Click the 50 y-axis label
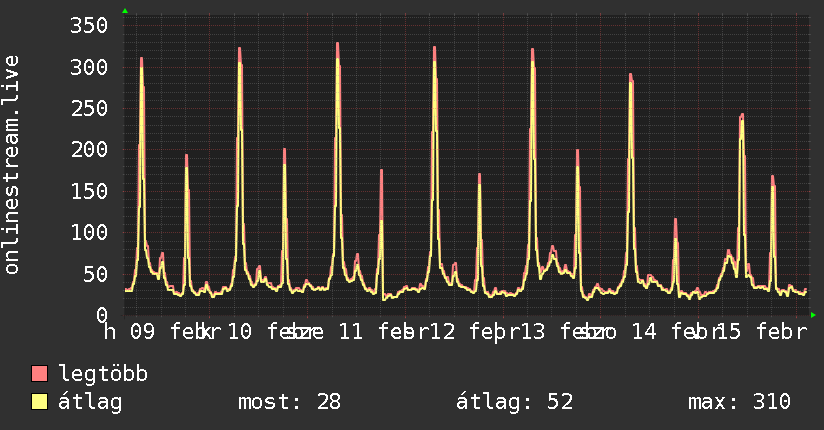824x430 pixels. [x=96, y=274]
